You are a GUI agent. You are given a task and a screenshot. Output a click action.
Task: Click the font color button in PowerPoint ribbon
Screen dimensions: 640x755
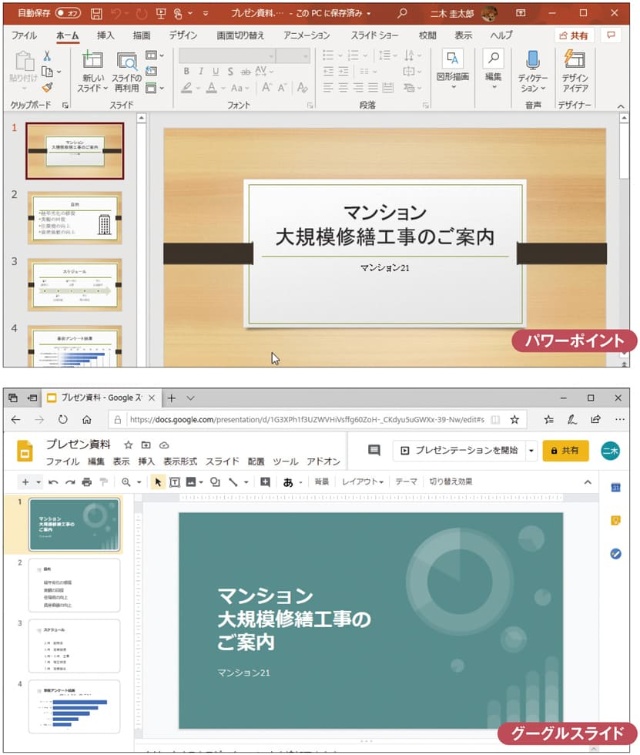(x=211, y=88)
